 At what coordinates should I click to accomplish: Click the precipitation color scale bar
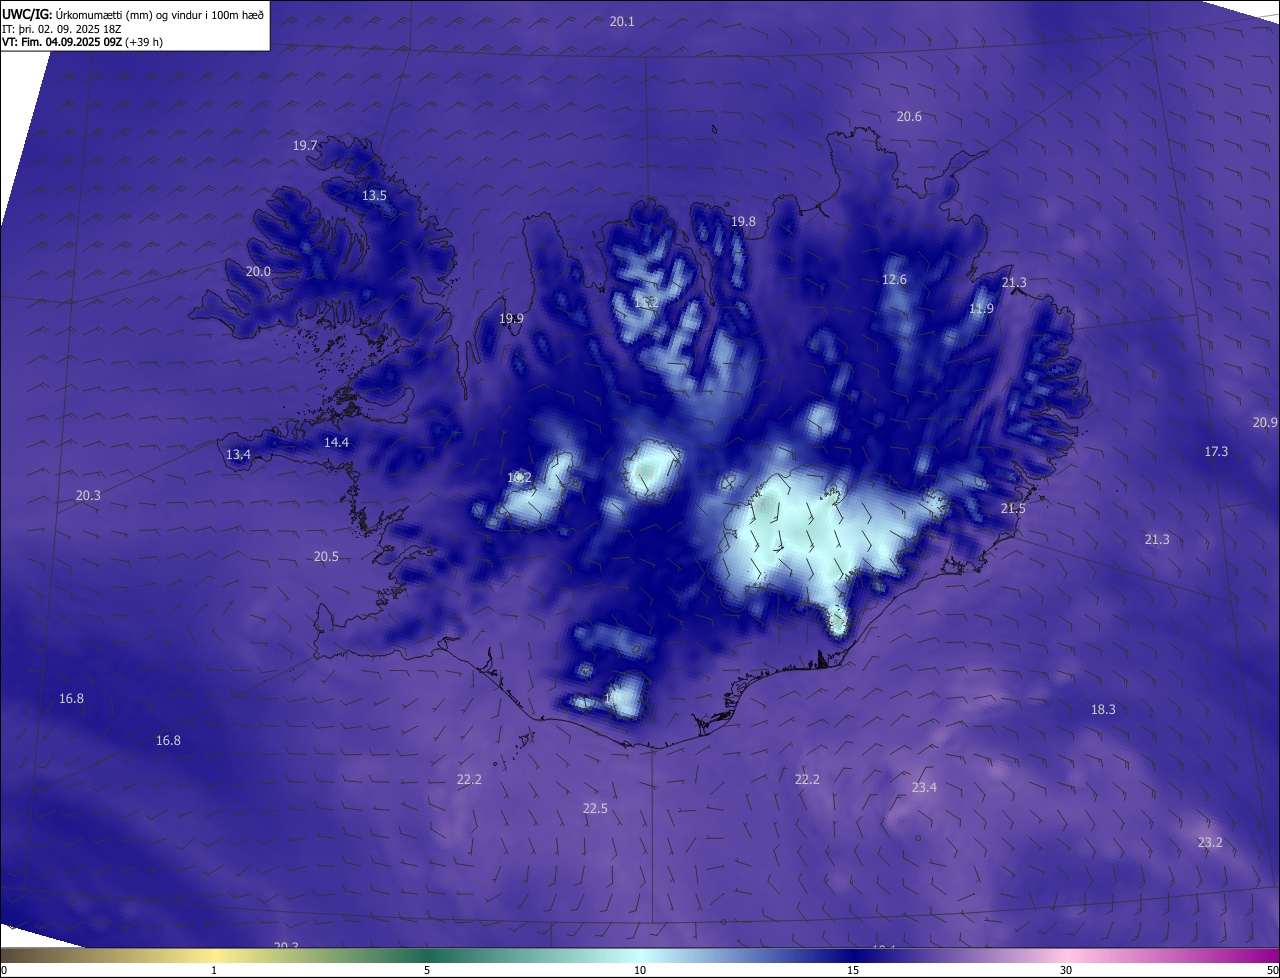pos(640,956)
